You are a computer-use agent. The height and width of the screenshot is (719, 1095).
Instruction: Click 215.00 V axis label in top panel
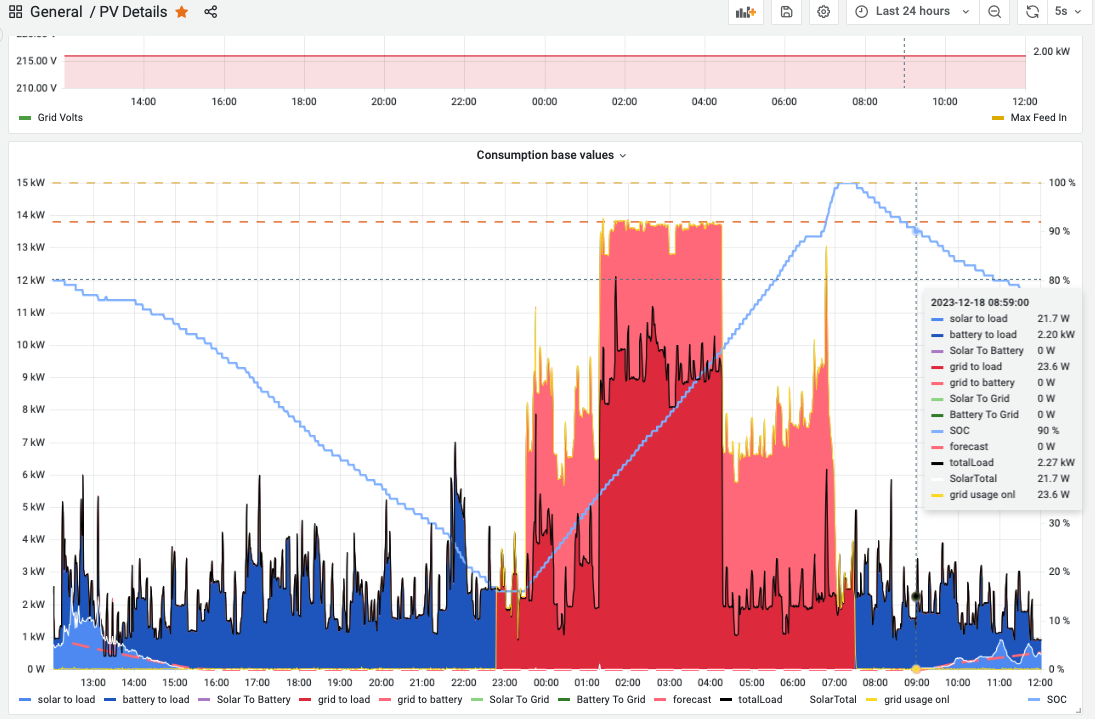[36, 61]
